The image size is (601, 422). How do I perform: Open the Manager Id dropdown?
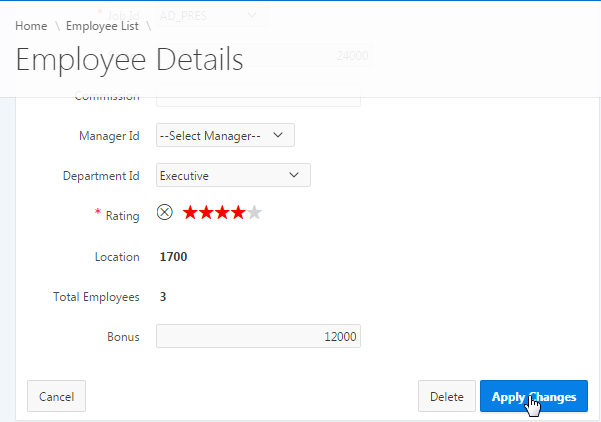pos(225,135)
